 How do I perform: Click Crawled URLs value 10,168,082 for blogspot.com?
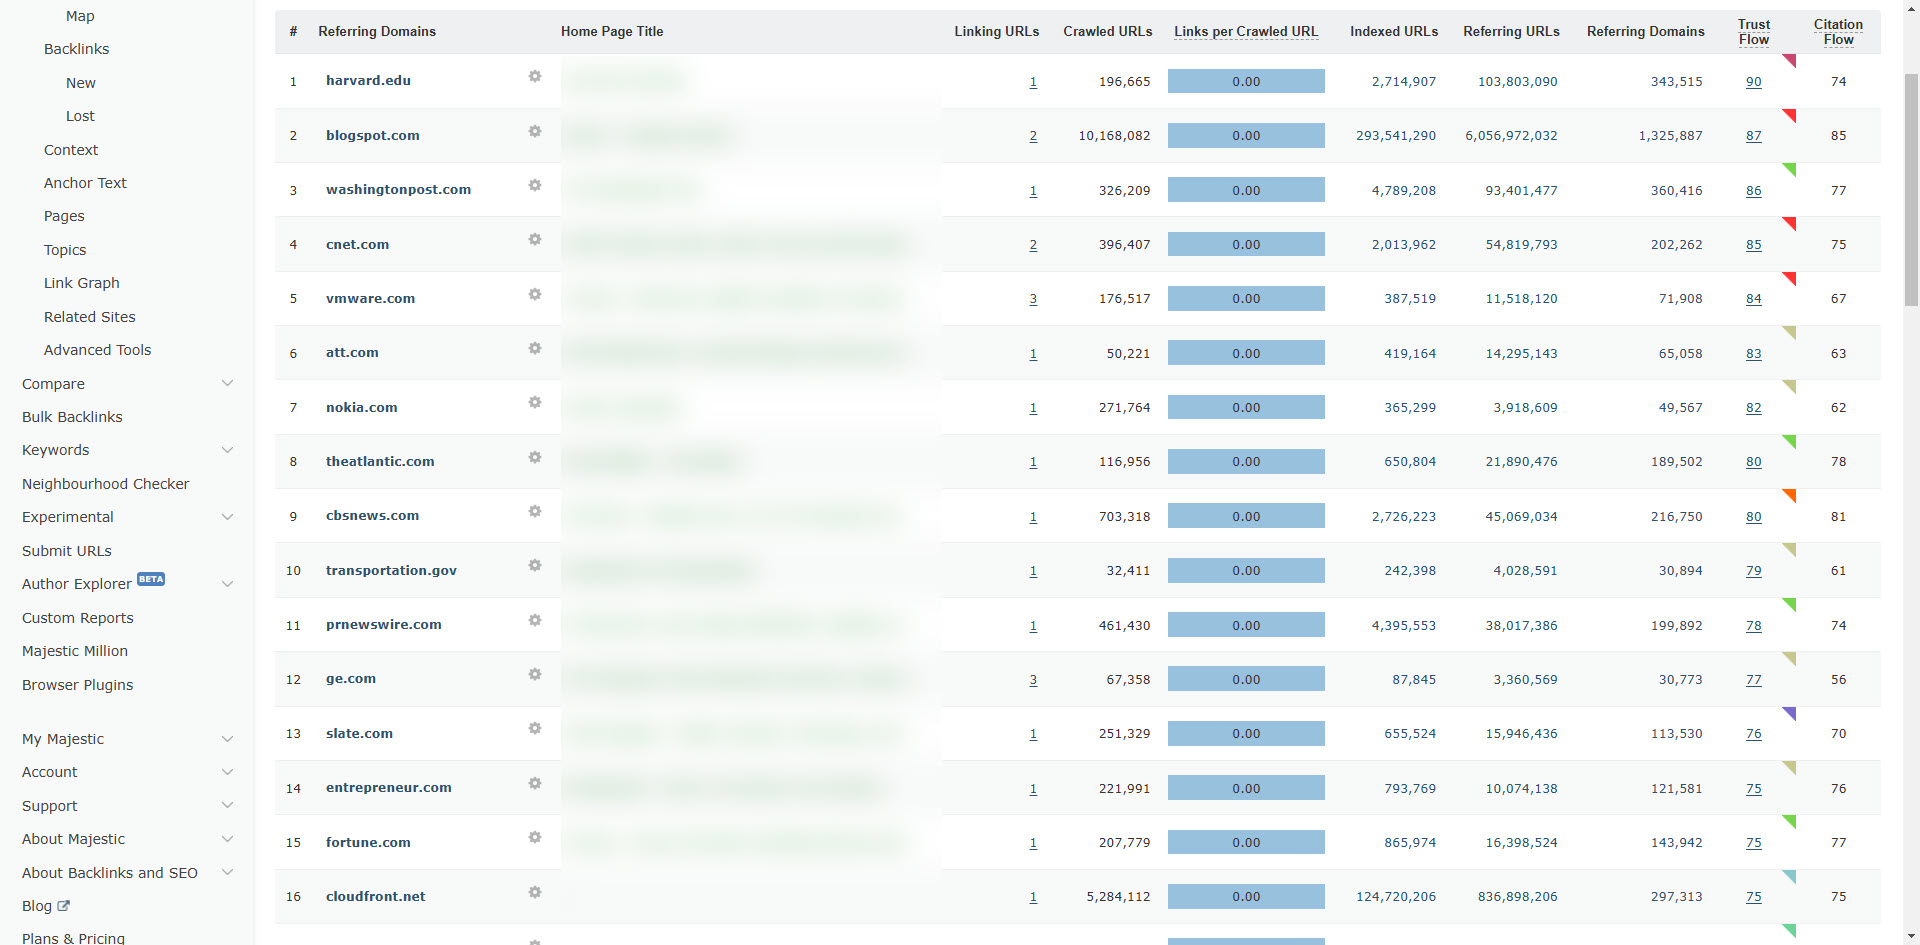pyautogui.click(x=1114, y=136)
